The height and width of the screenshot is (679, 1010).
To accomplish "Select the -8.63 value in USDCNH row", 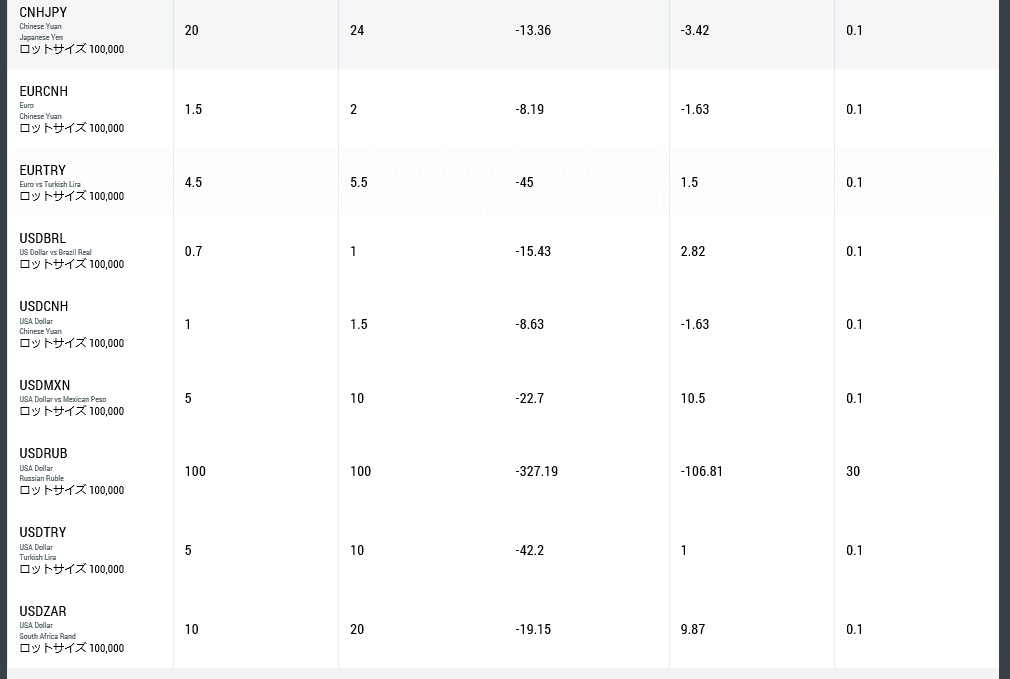I will click(529, 324).
